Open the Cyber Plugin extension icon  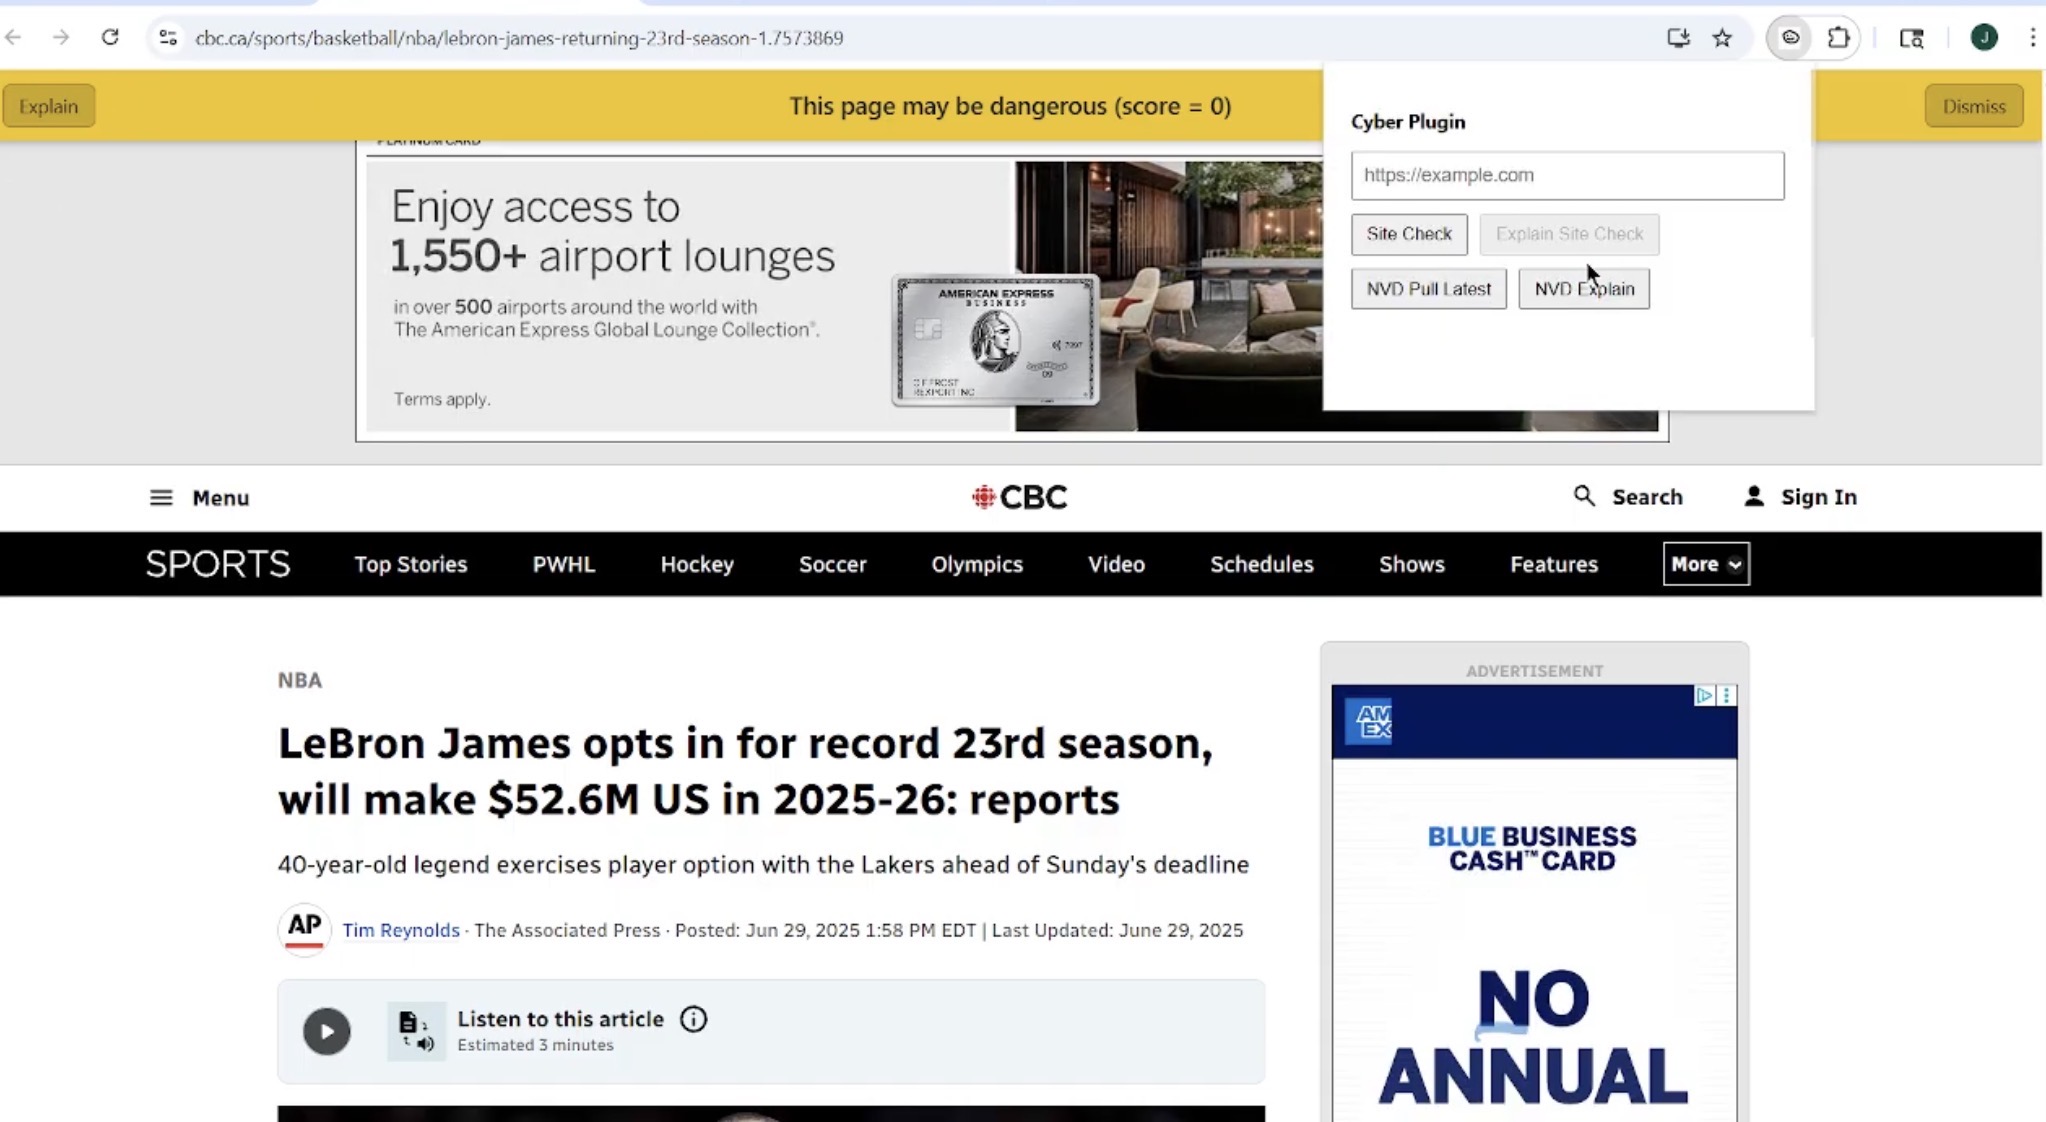tap(1790, 38)
